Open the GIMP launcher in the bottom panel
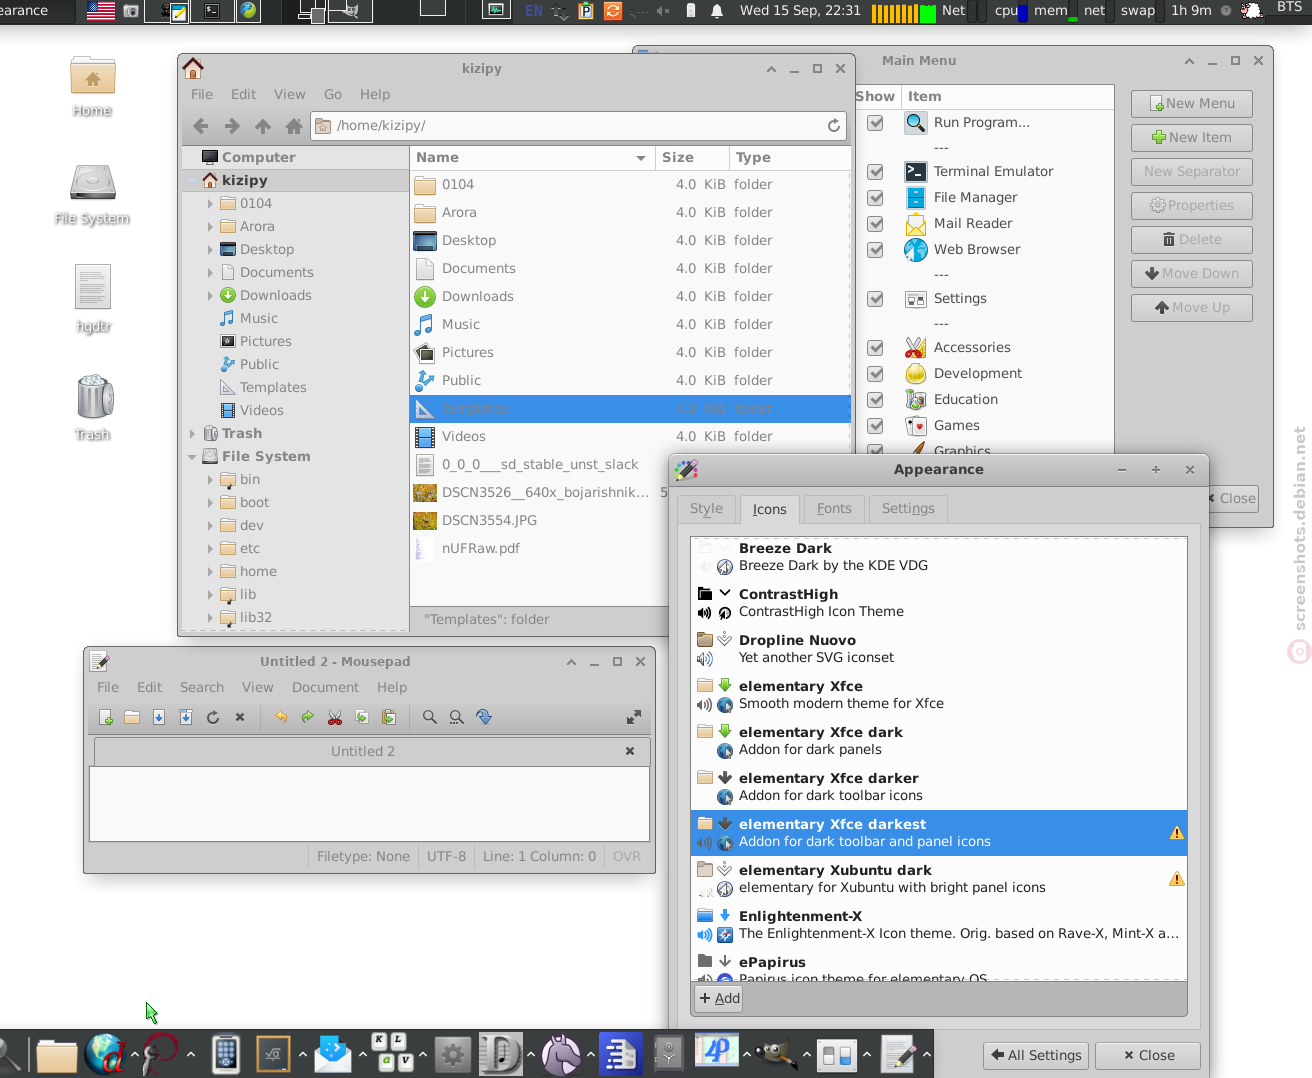Viewport: 1312px width, 1078px height. click(775, 1053)
